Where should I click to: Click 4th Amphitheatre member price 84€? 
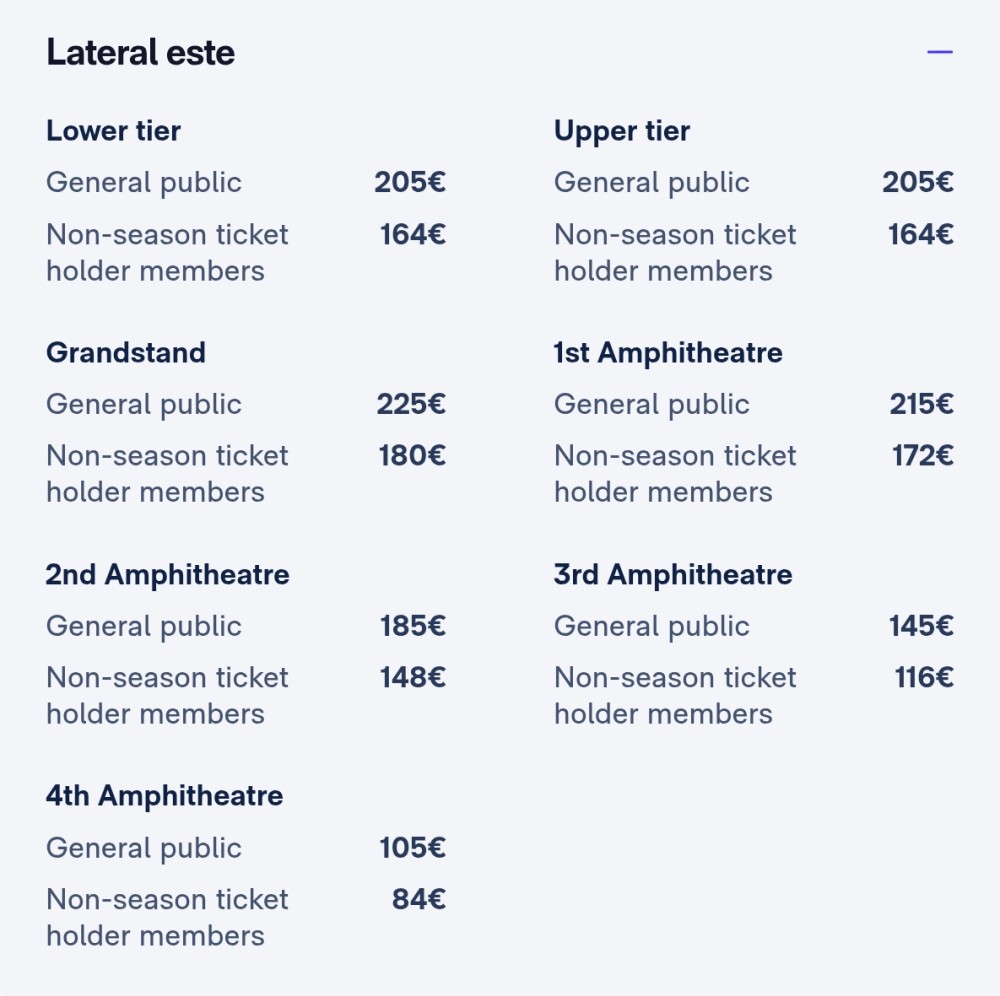[419, 900]
